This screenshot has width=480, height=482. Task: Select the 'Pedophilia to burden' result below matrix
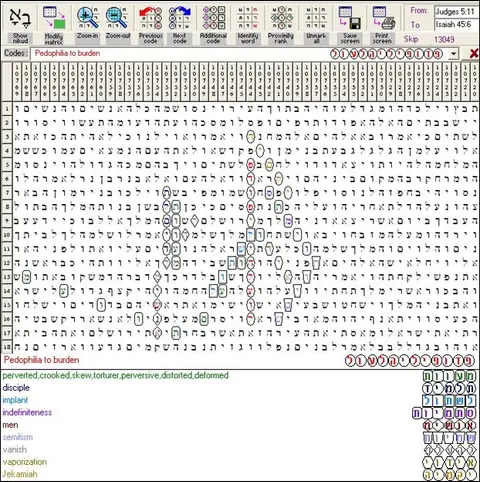tap(41, 360)
